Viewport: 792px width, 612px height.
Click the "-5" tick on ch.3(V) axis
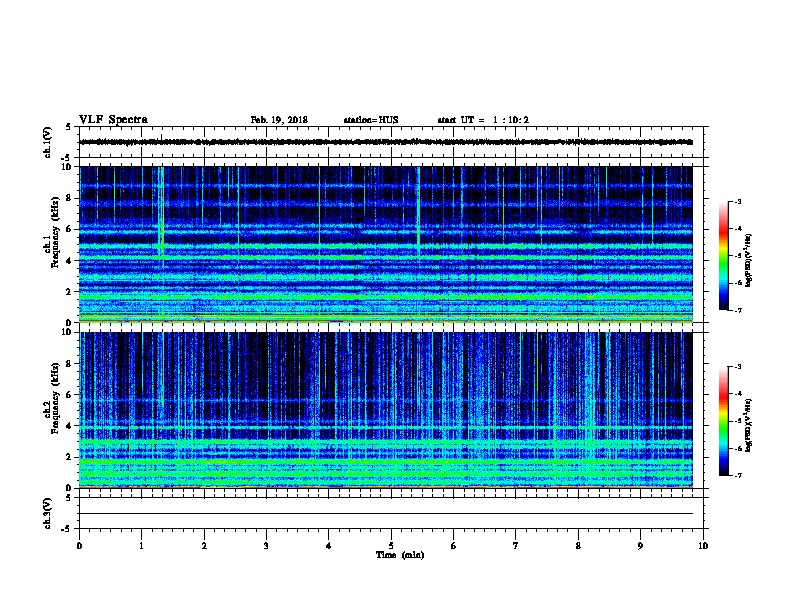tap(66, 529)
